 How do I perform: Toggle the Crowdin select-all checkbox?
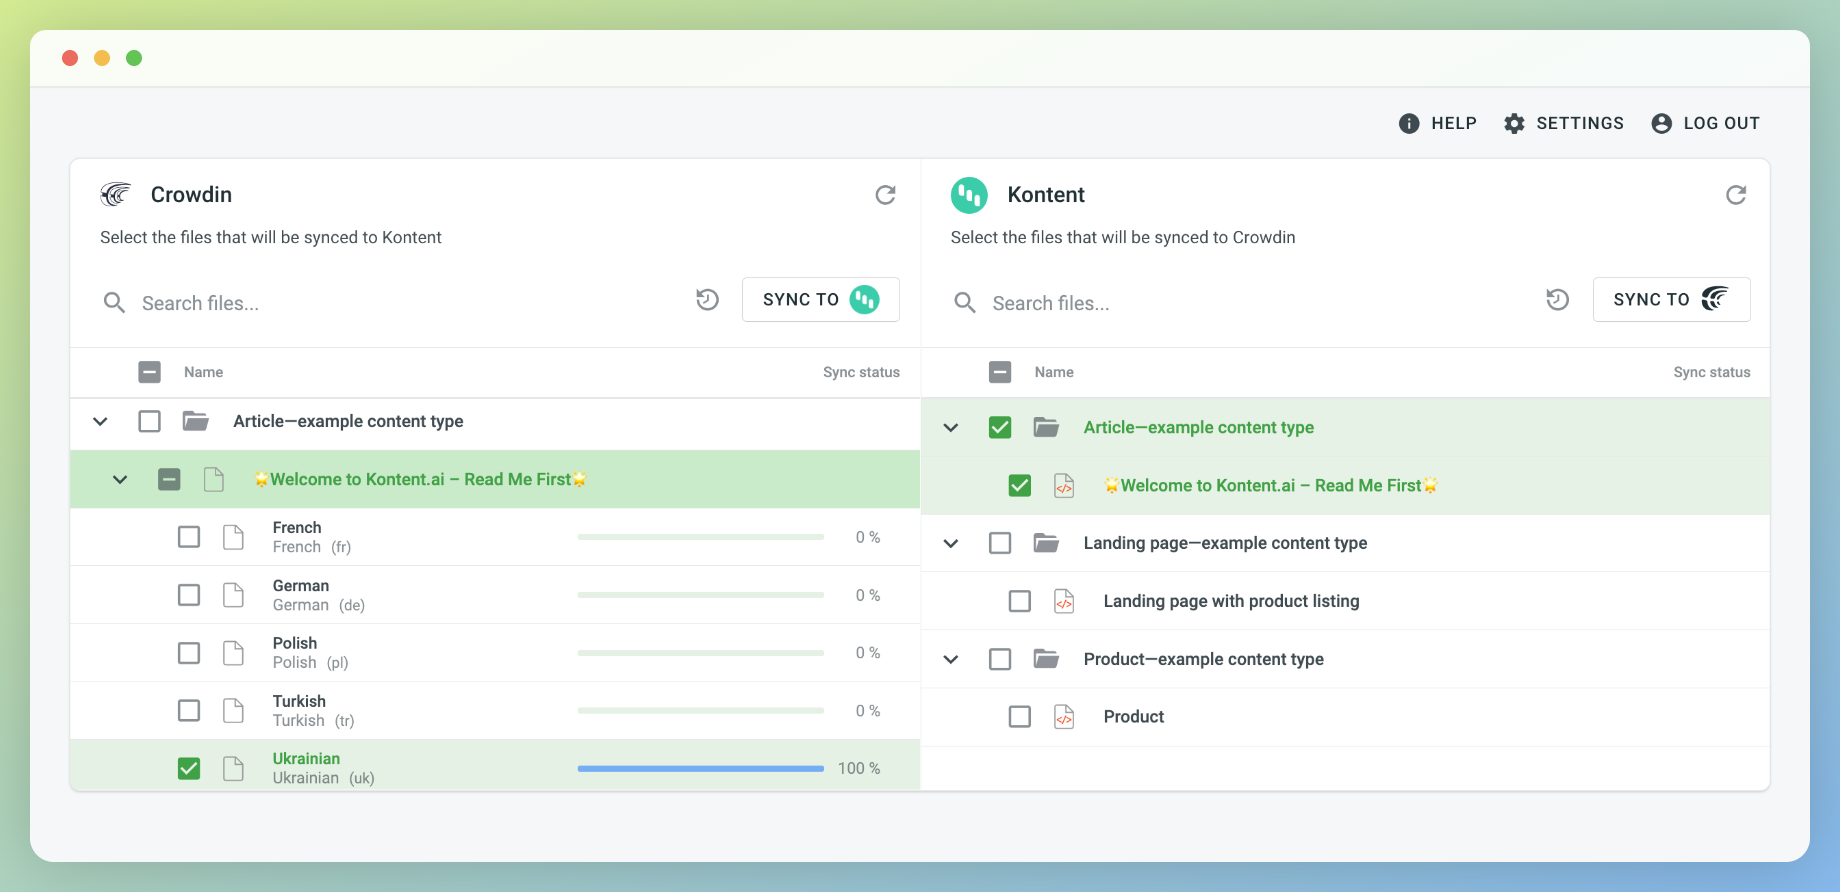pos(150,372)
